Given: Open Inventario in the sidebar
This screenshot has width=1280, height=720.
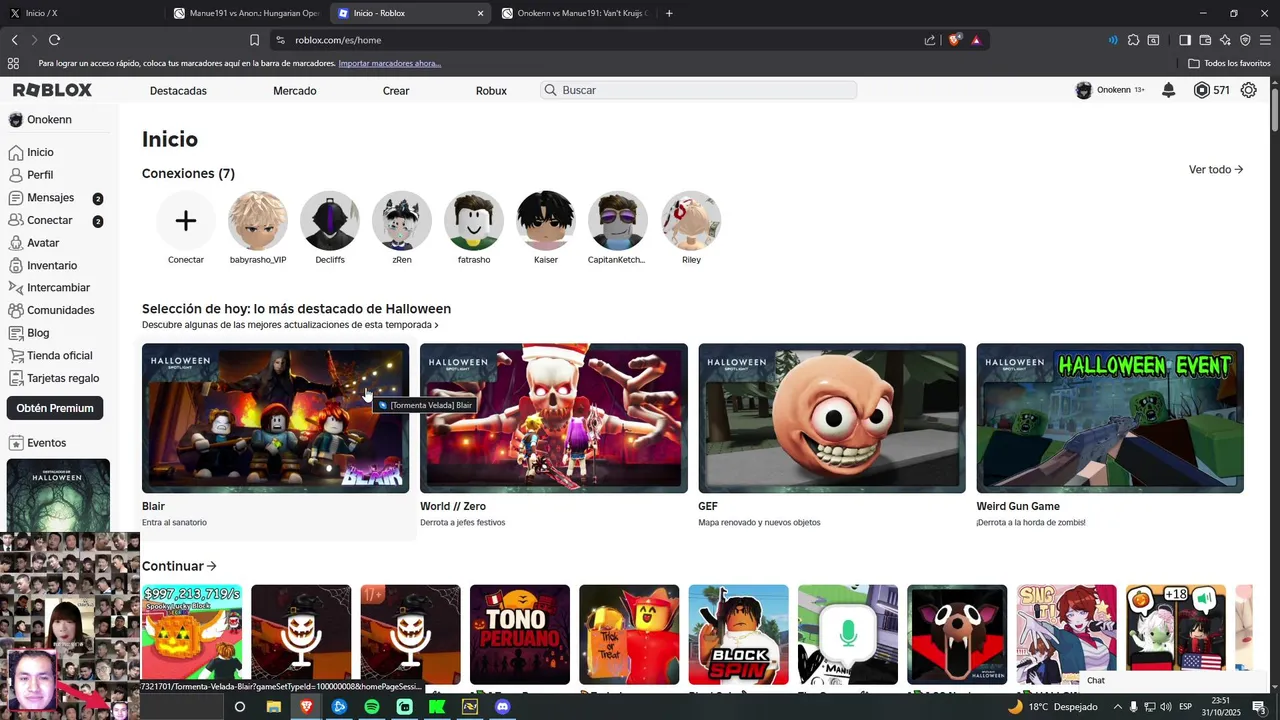Looking at the screenshot, I should 42,265.
